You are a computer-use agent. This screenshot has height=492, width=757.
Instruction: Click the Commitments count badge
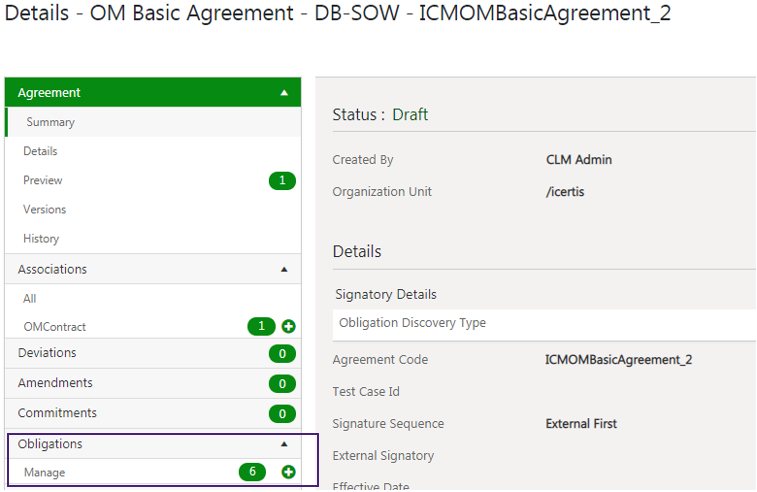[x=282, y=413]
